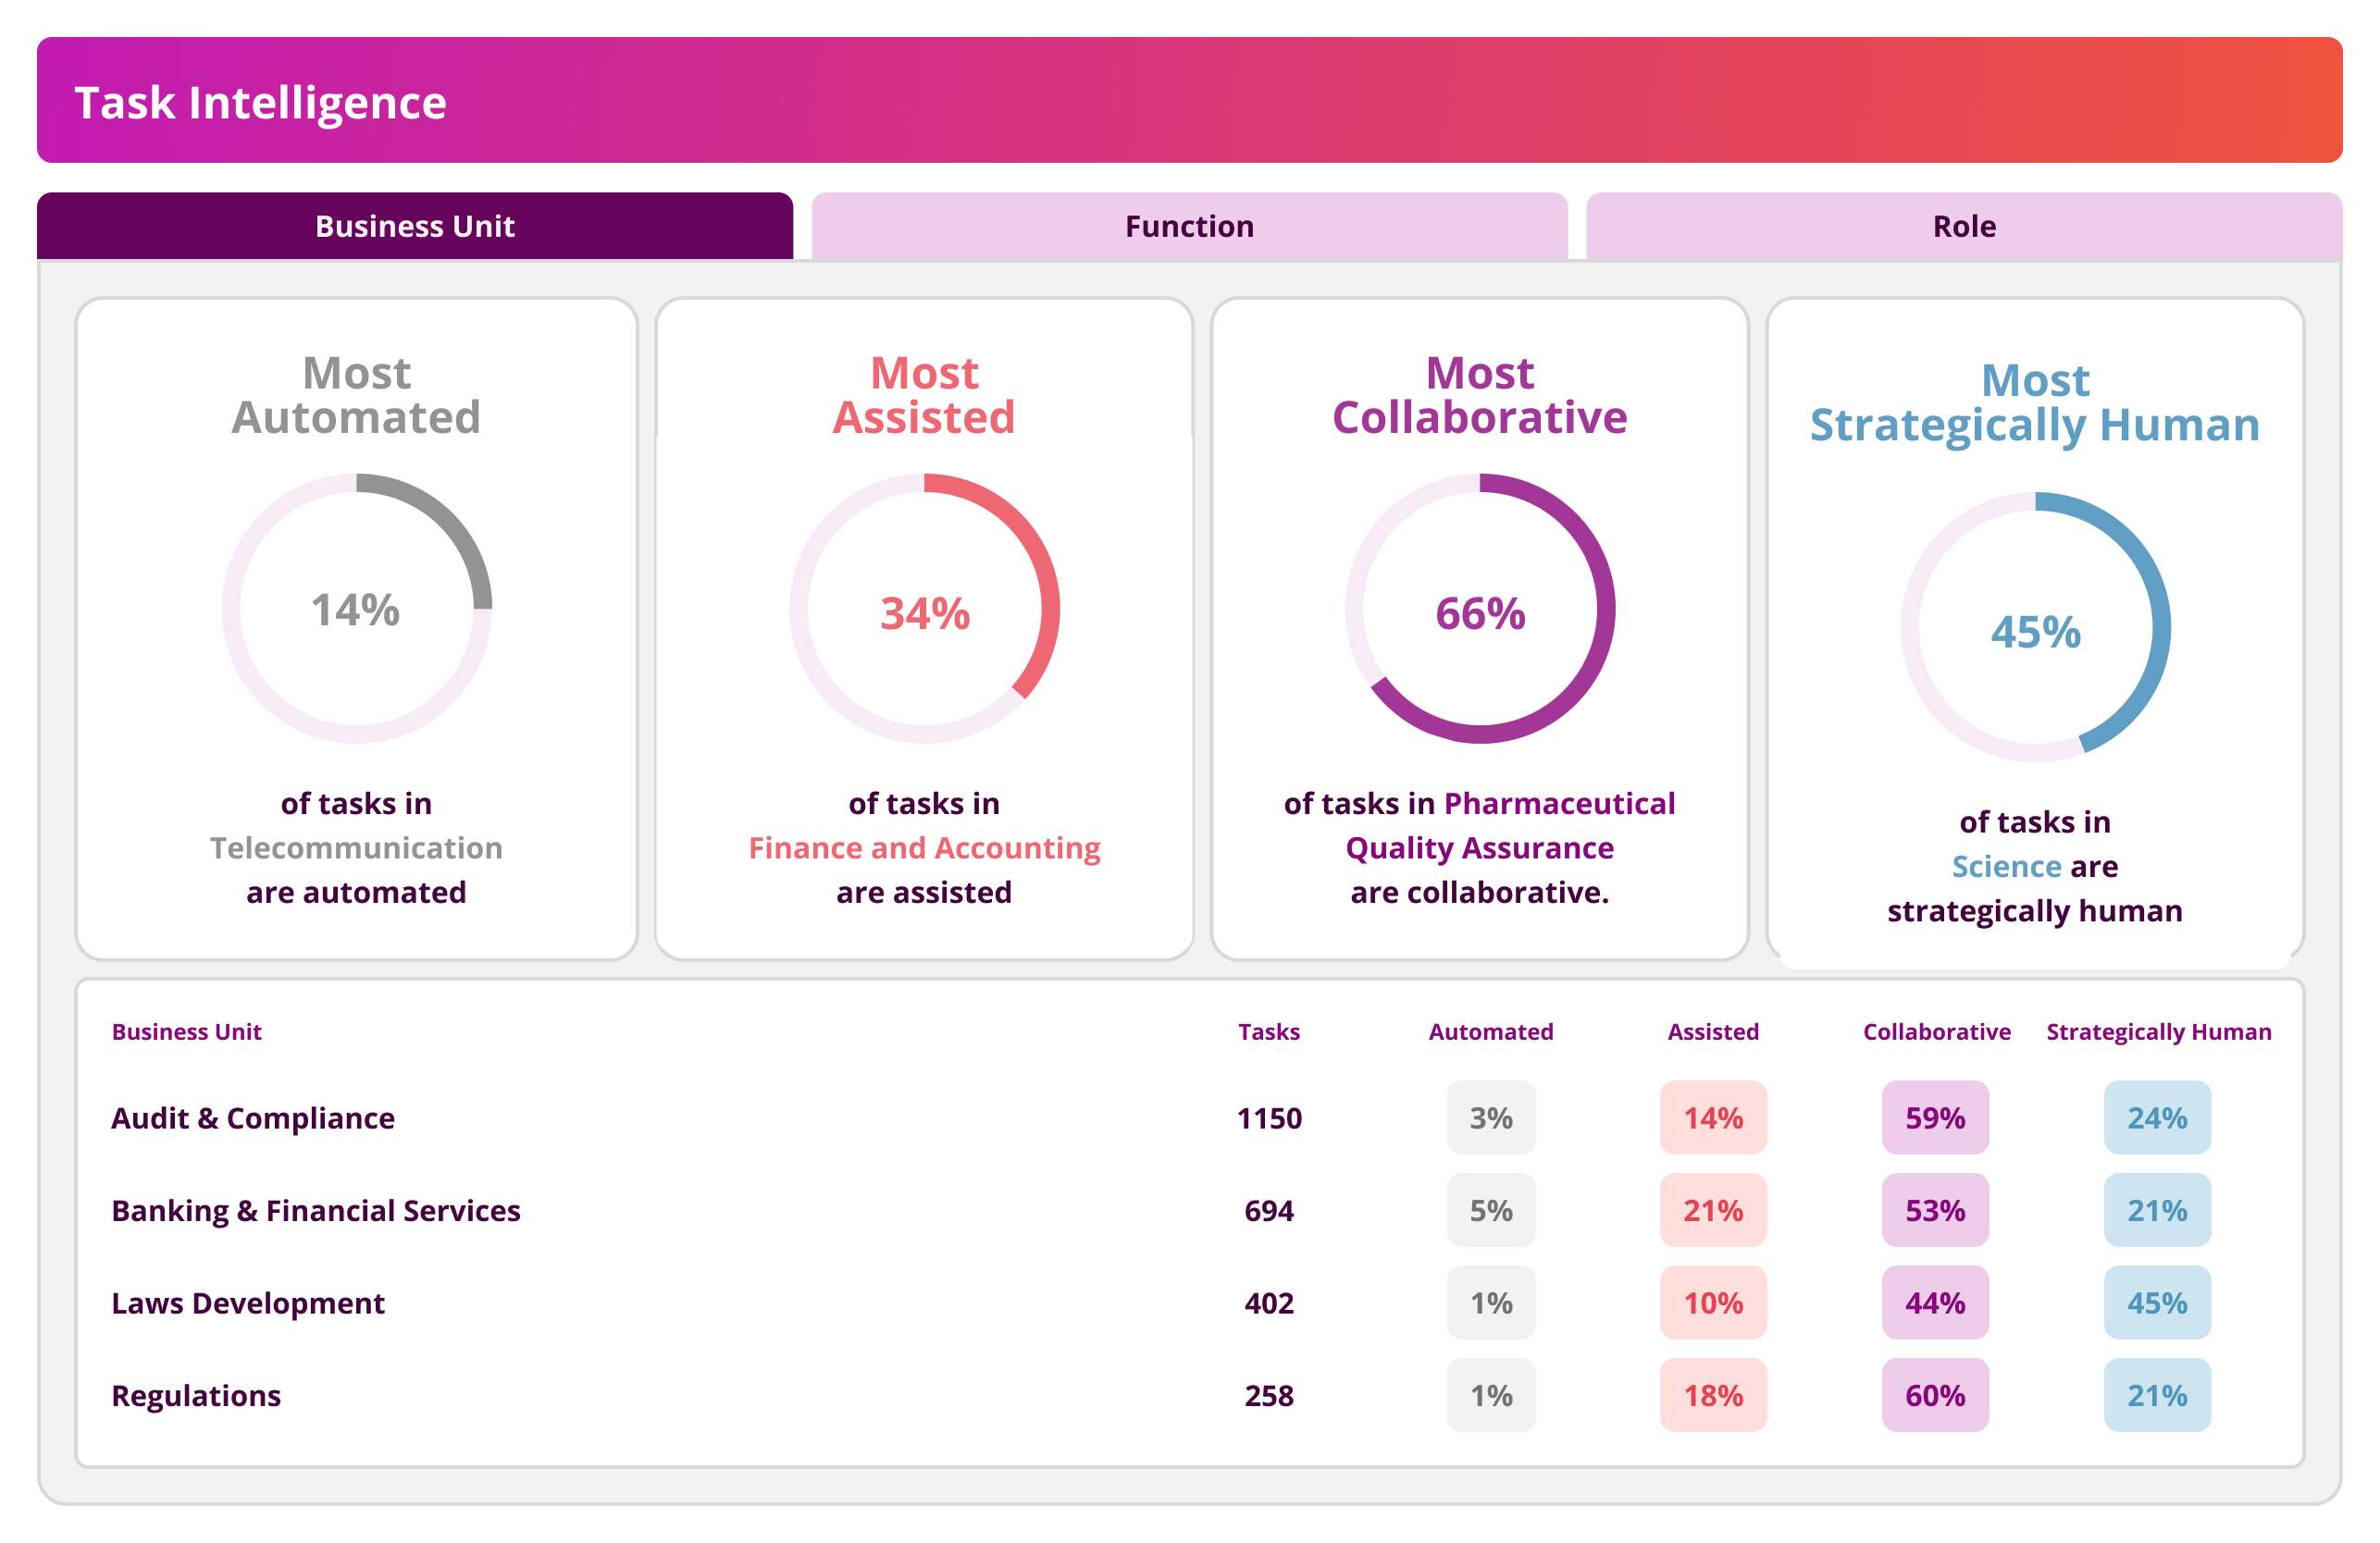Screen dimensions: 2380x1543
Task: Click the Most Strategically Human card heading
Action: coord(2035,404)
